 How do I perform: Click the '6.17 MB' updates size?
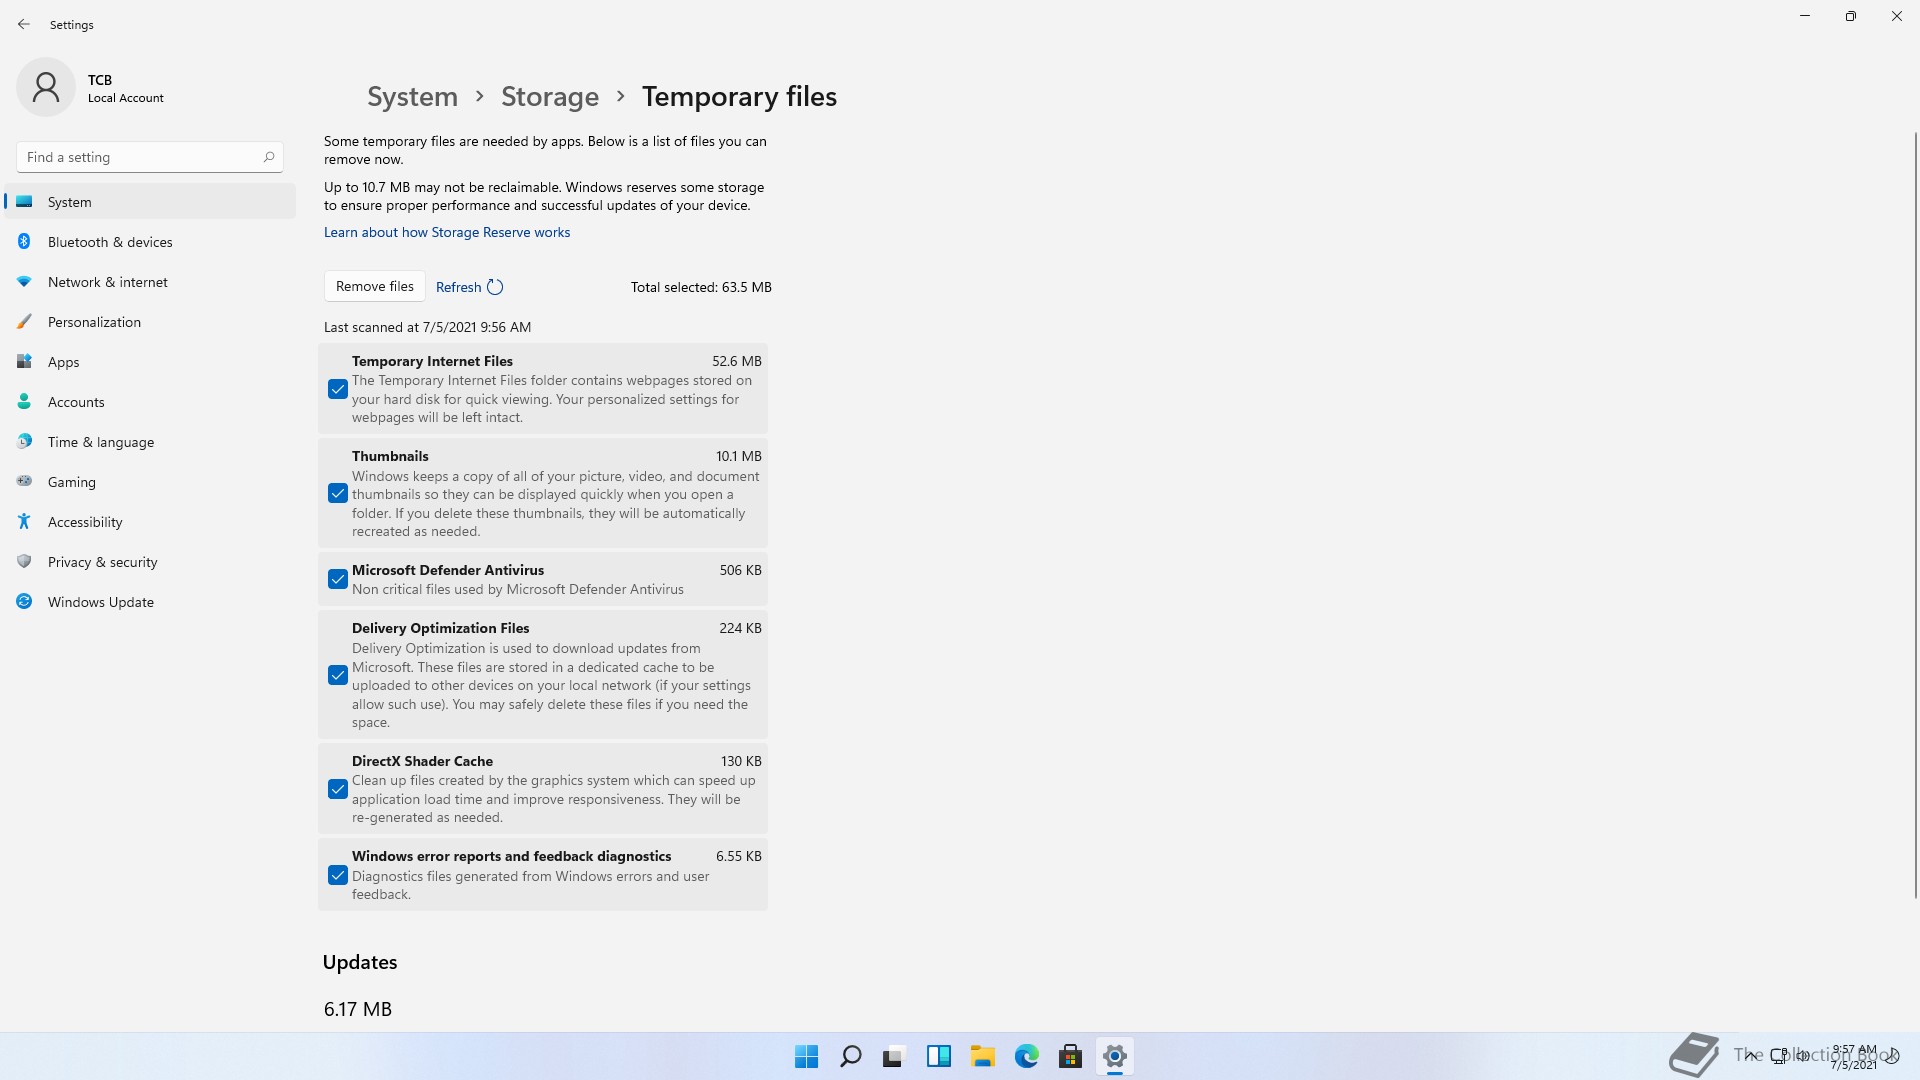pyautogui.click(x=358, y=1009)
